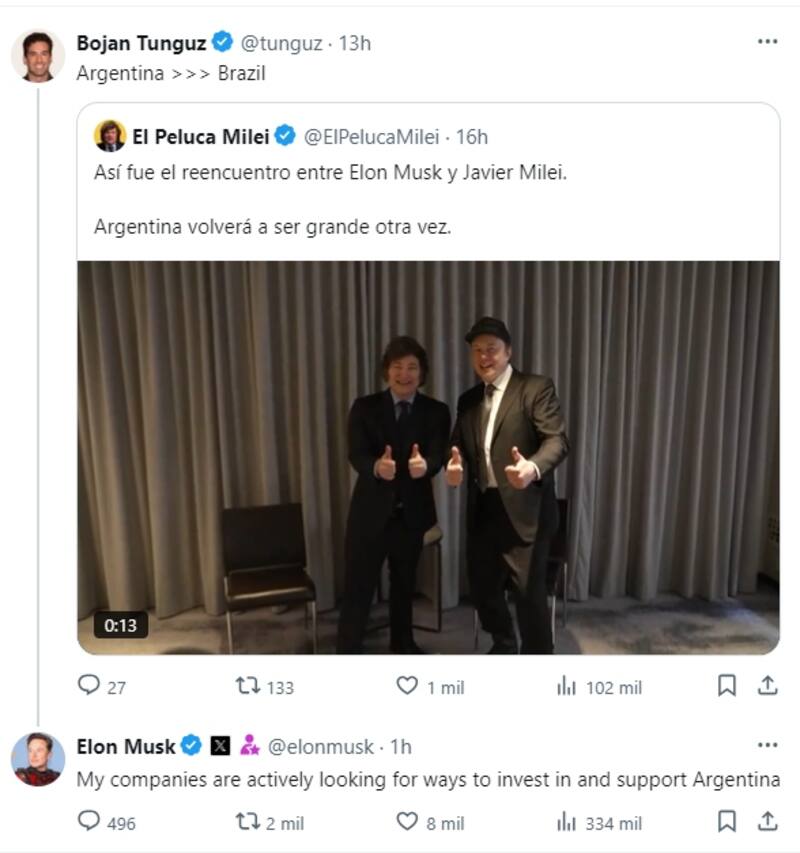Share Bojan Tunguz's tweet
This screenshot has height=853, width=800.
[768, 686]
